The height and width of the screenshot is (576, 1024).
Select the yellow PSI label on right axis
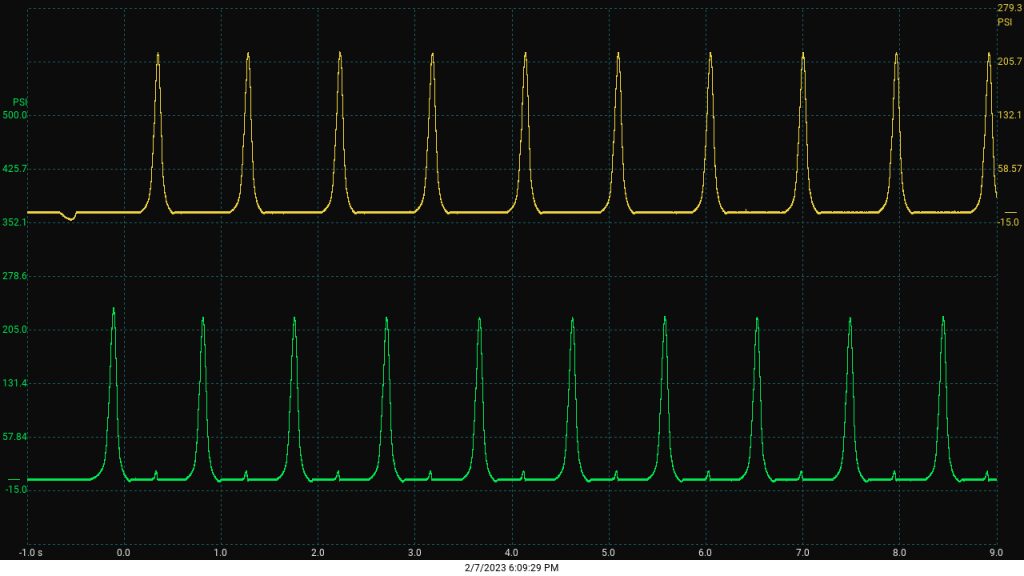pyautogui.click(x=1004, y=22)
